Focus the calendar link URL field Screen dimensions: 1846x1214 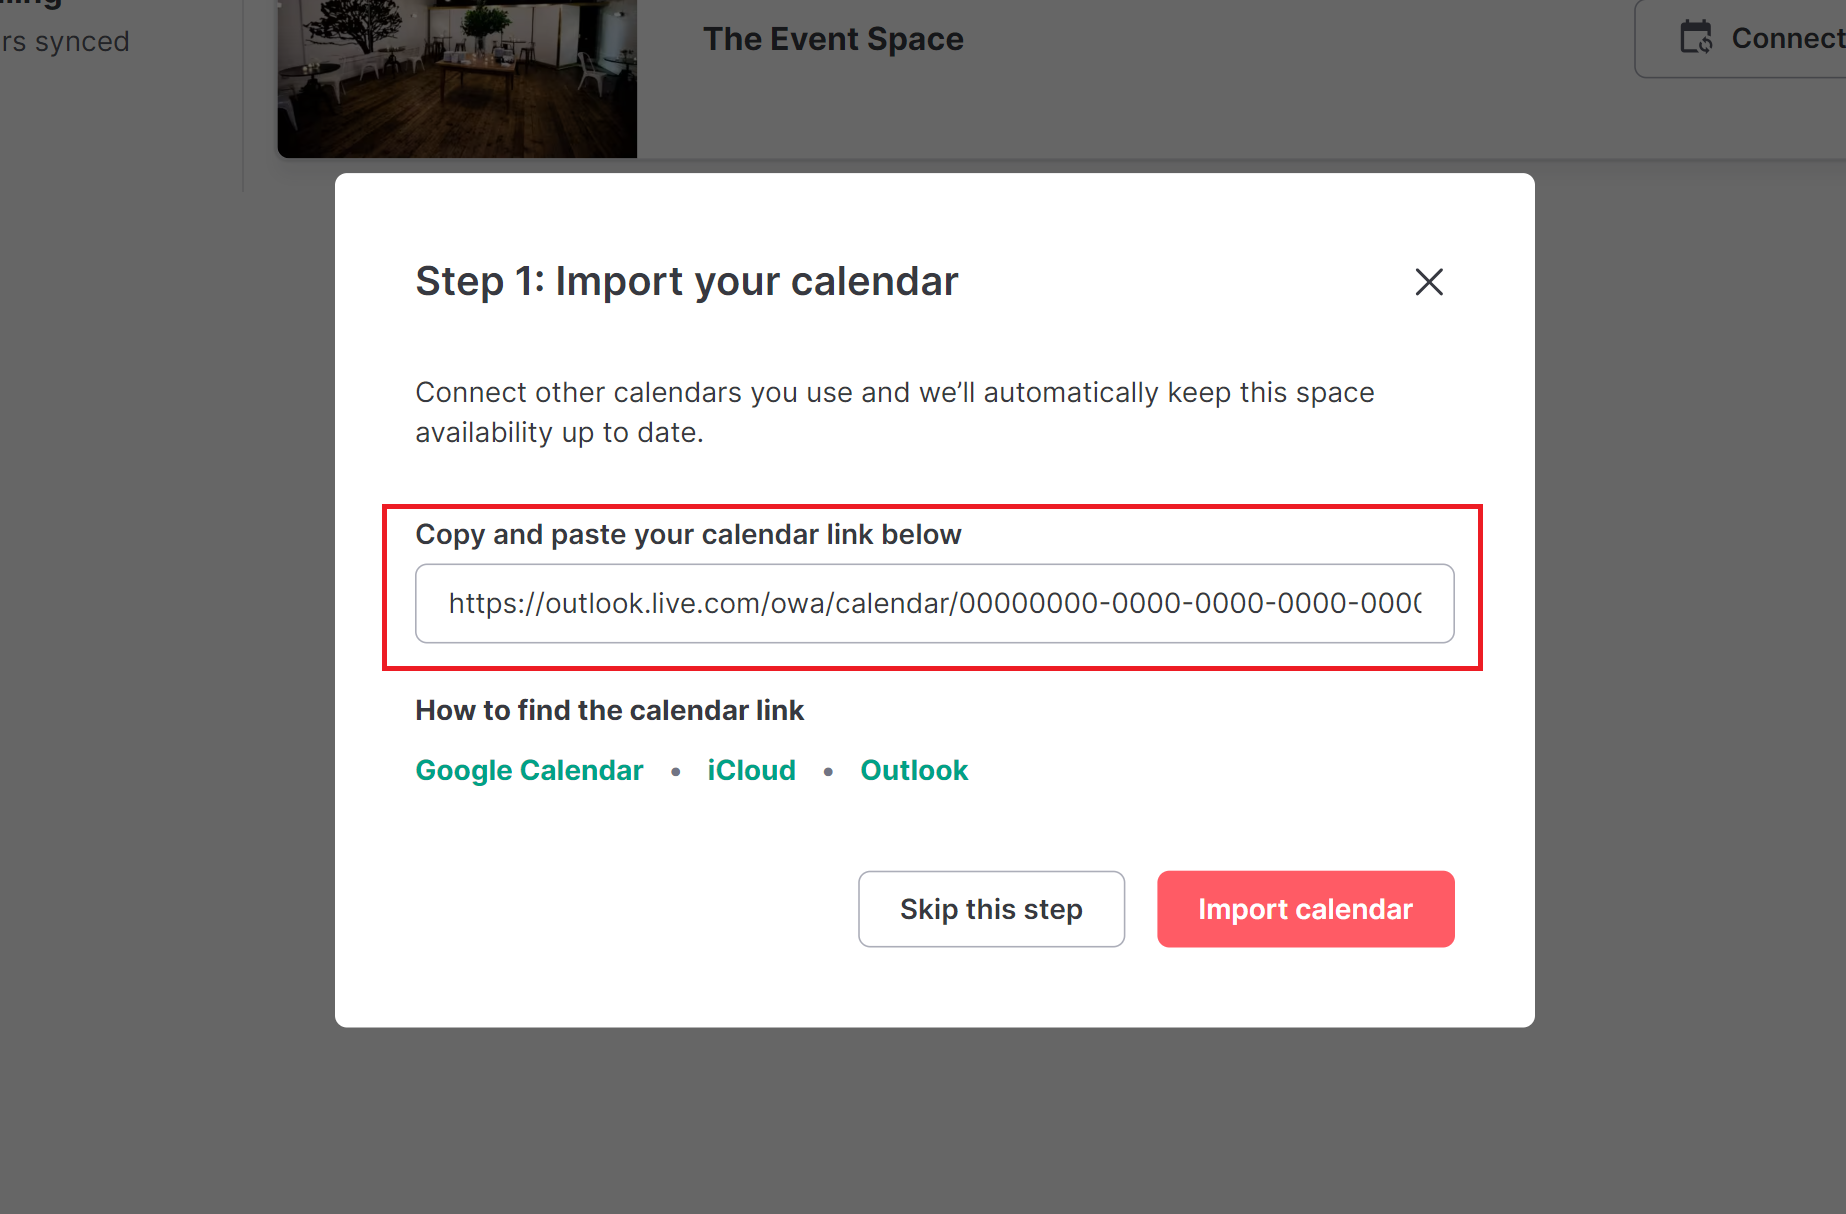tap(934, 603)
